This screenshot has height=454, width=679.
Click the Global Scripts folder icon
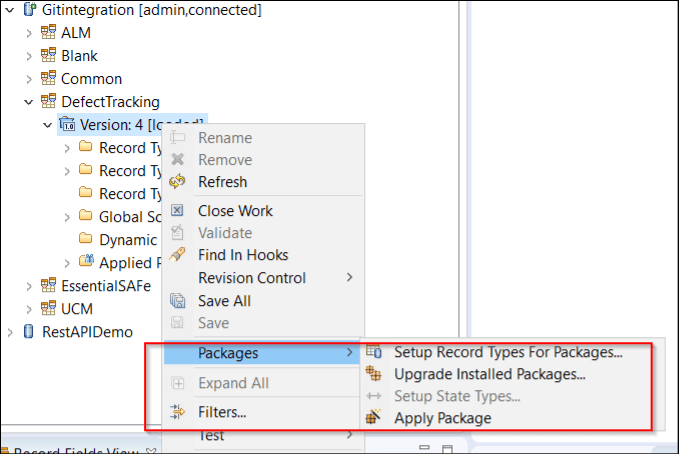[x=86, y=215]
